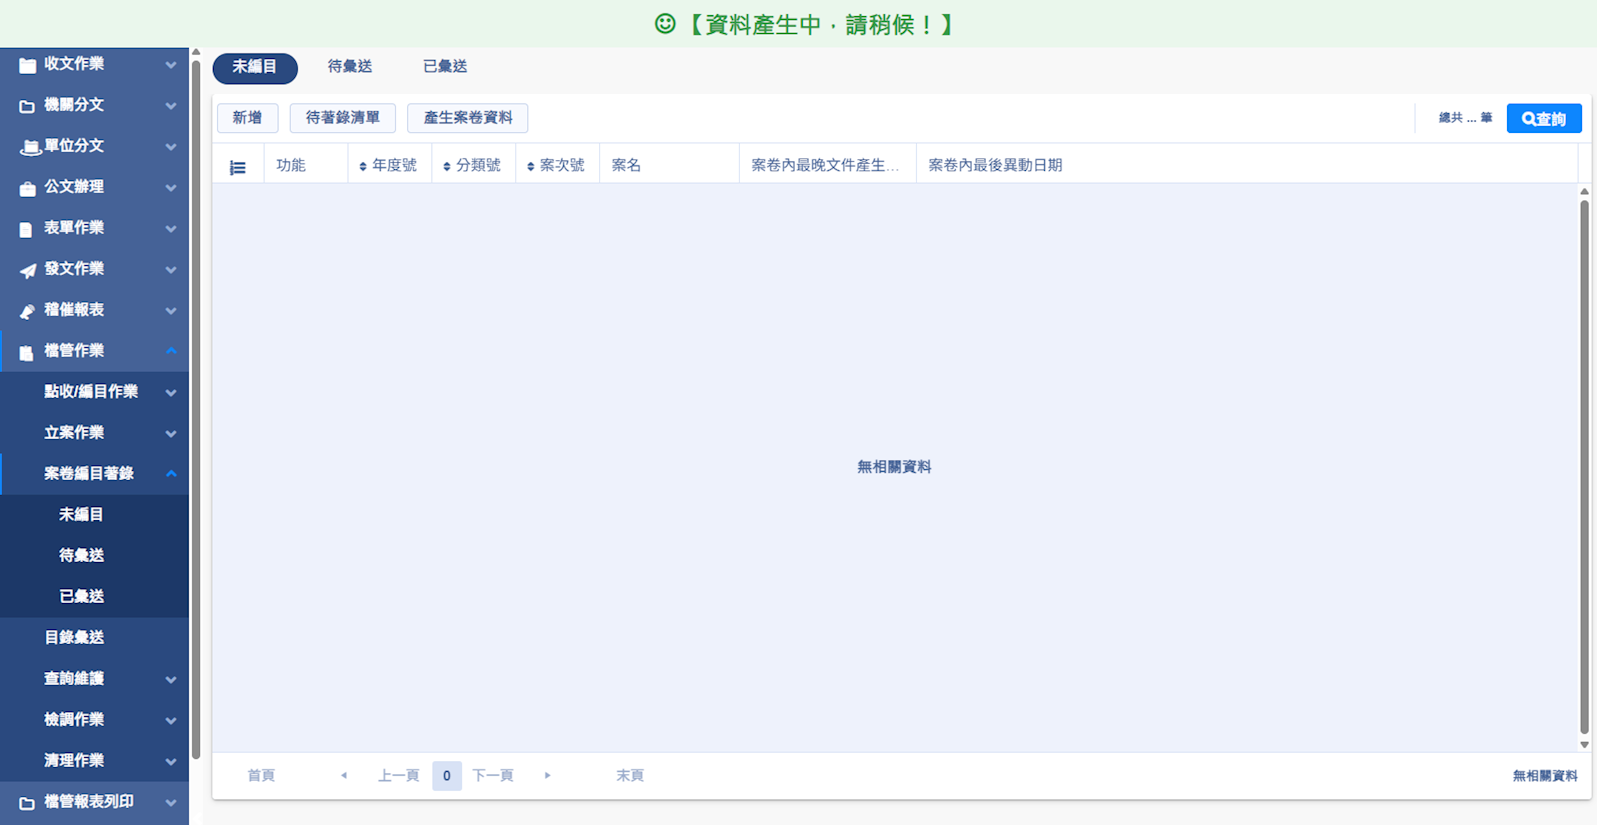Image resolution: width=1597 pixels, height=825 pixels.
Task: Click the list icon in table header
Action: click(237, 167)
